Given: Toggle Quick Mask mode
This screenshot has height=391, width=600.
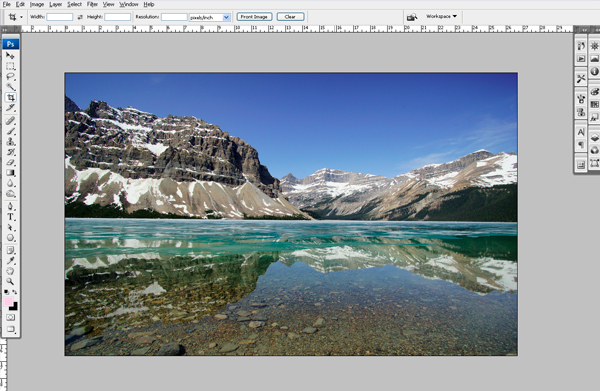Looking at the screenshot, I should [10, 318].
